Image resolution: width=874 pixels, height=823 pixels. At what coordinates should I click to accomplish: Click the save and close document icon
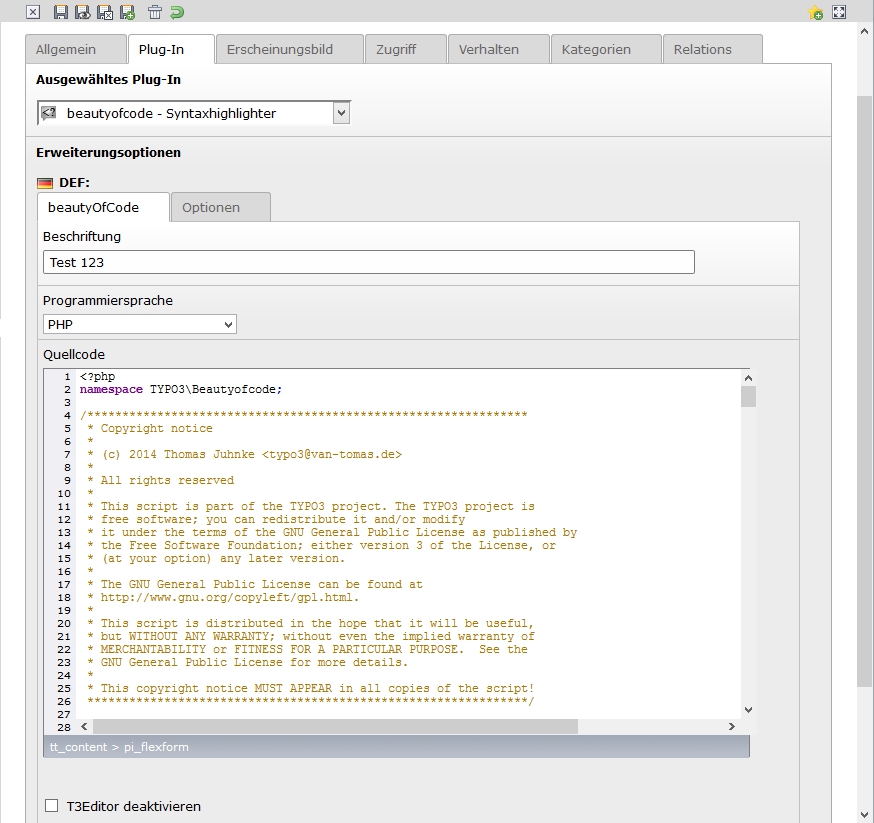tap(105, 12)
